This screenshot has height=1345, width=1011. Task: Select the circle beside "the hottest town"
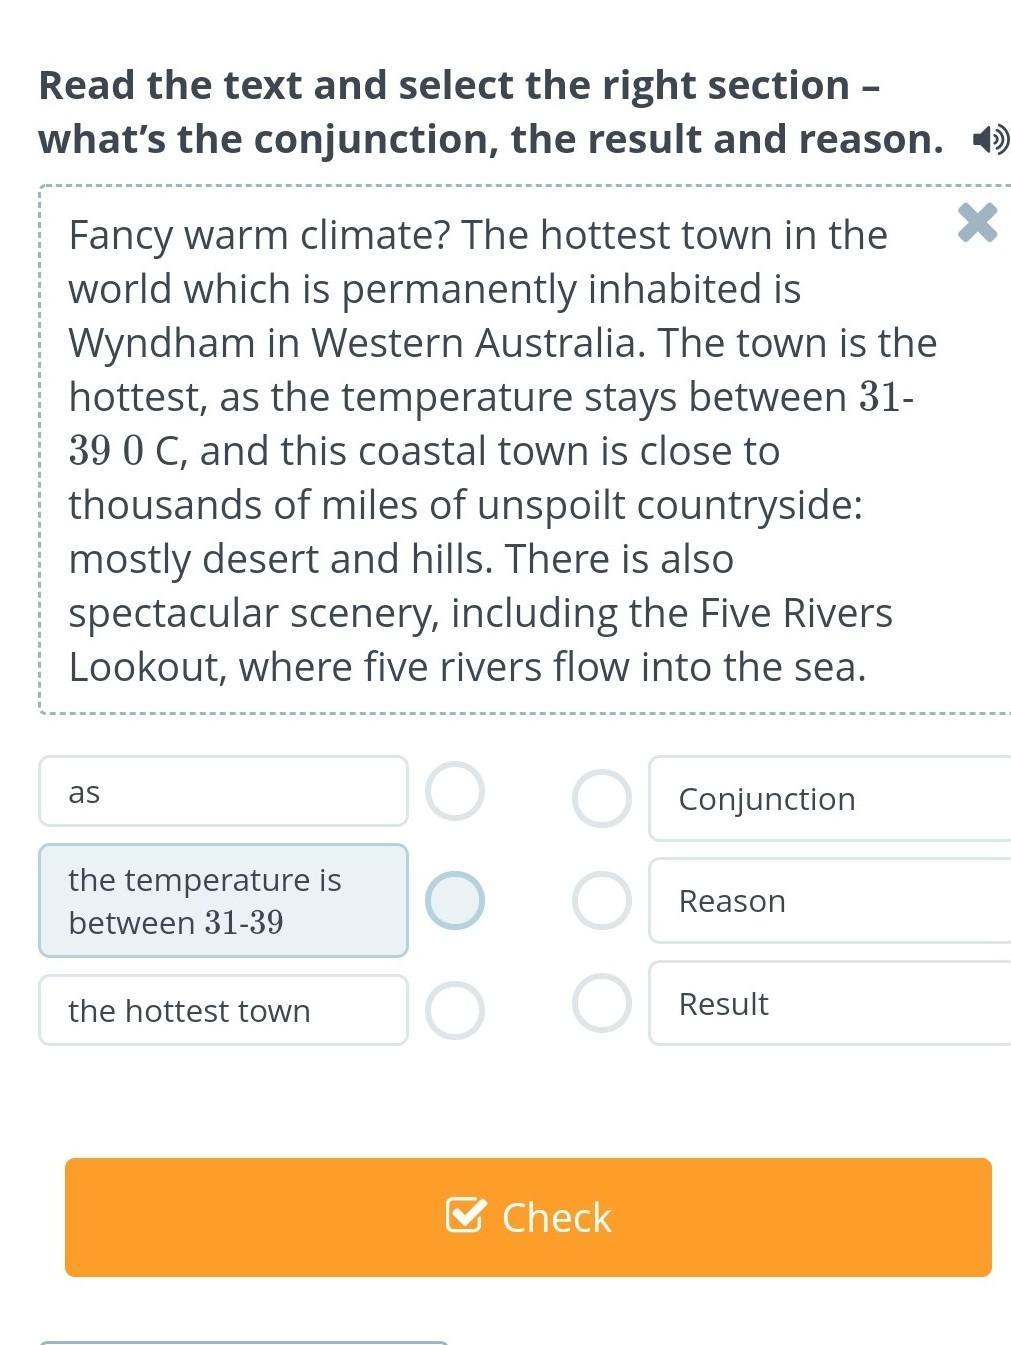tap(455, 1010)
